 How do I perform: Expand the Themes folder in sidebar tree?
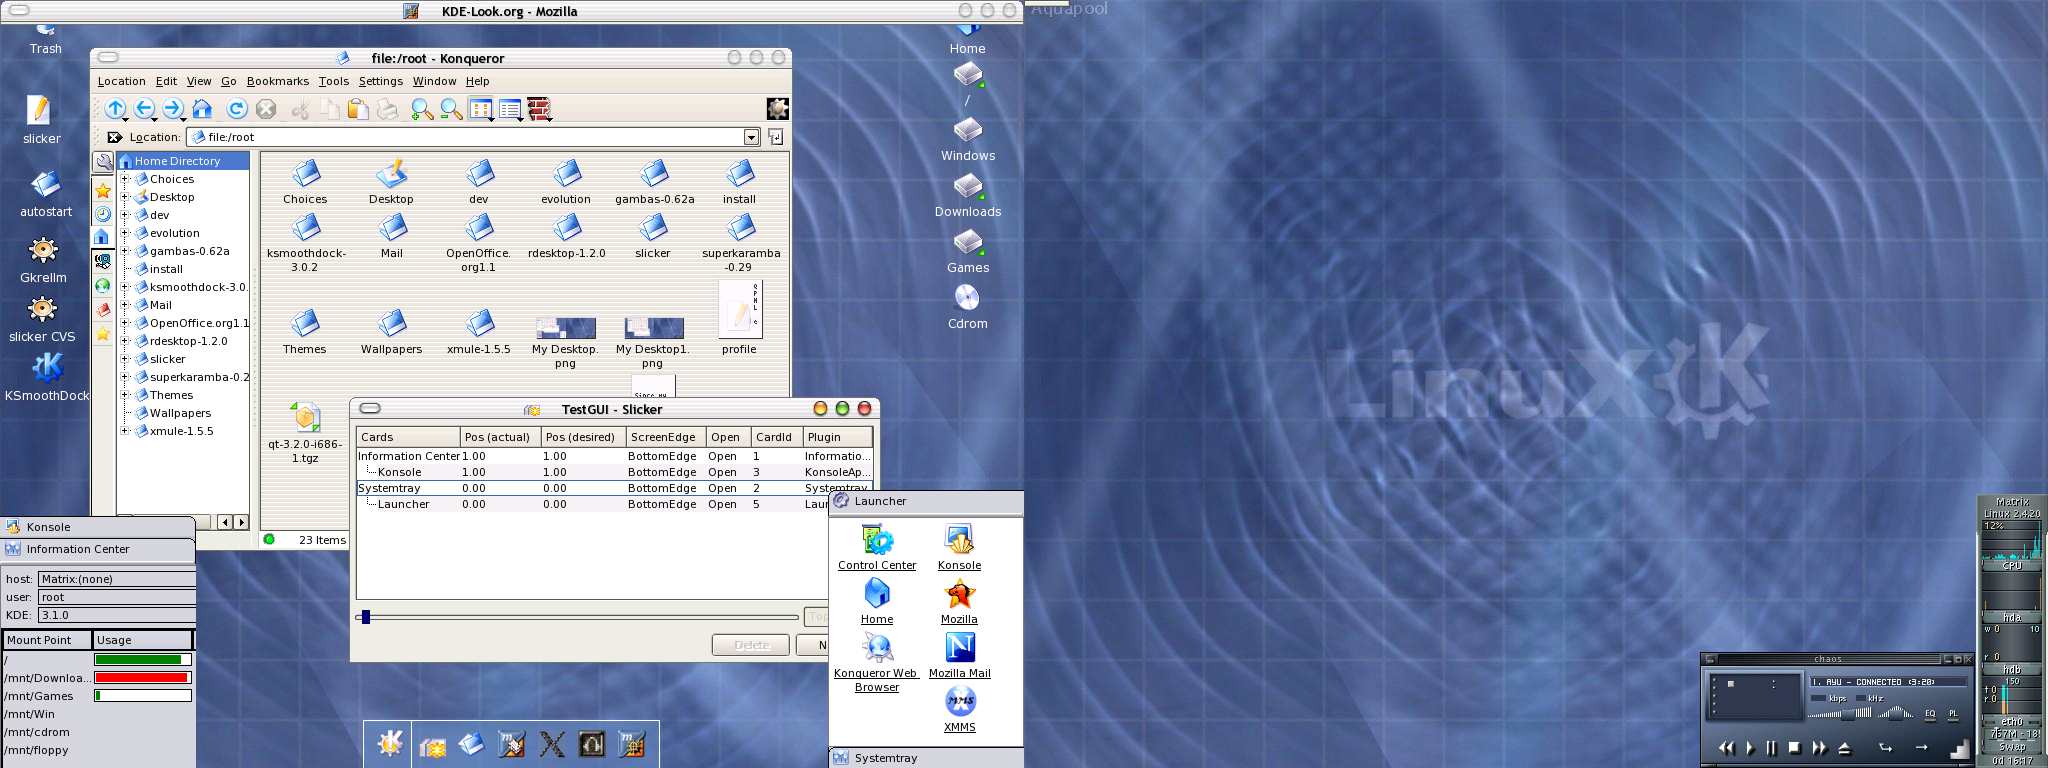(x=125, y=395)
